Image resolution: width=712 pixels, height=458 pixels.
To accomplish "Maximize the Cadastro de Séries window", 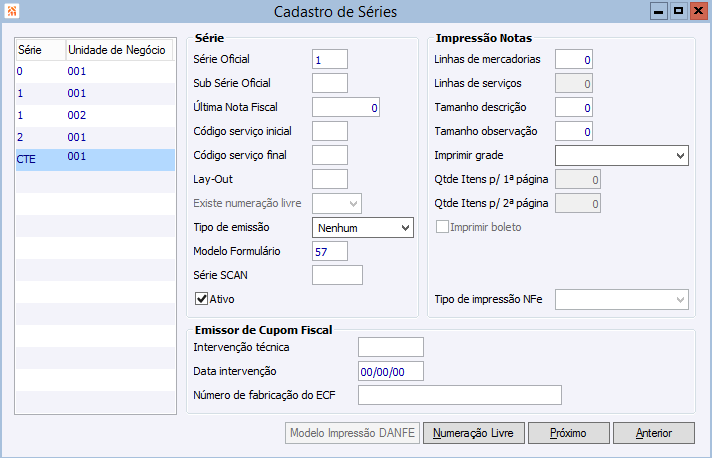I will 678,12.
